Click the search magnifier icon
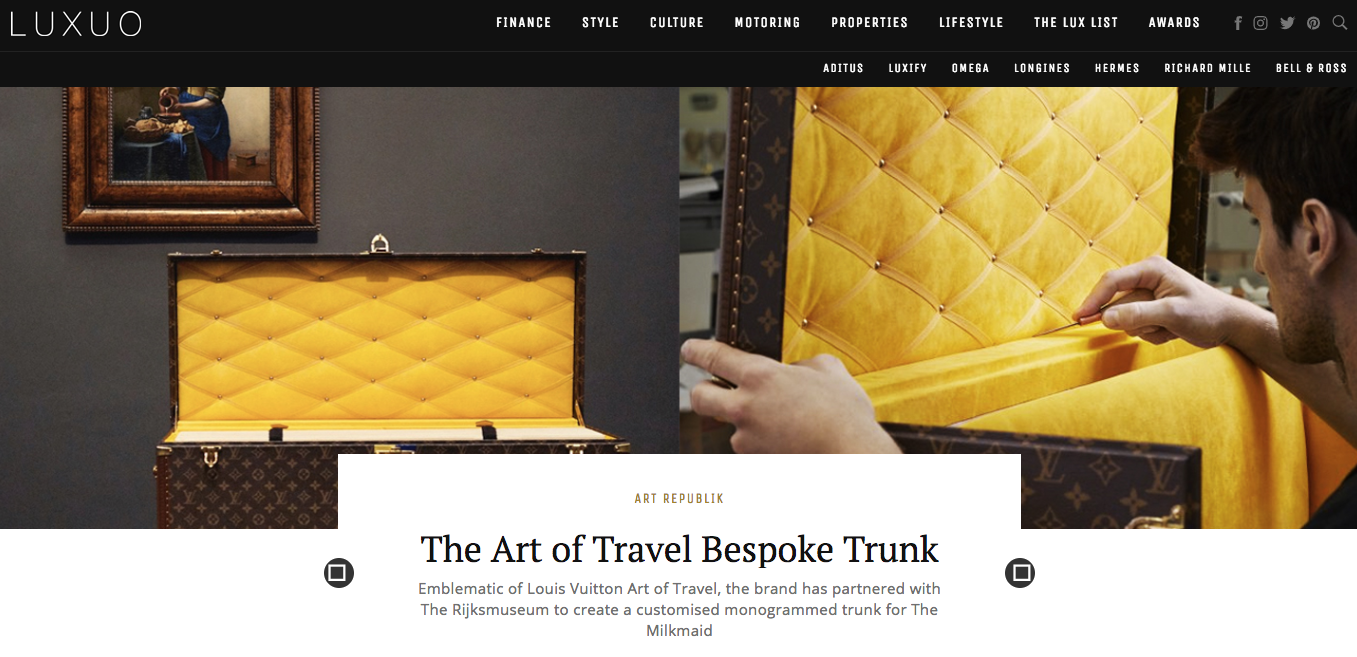 [x=1340, y=22]
